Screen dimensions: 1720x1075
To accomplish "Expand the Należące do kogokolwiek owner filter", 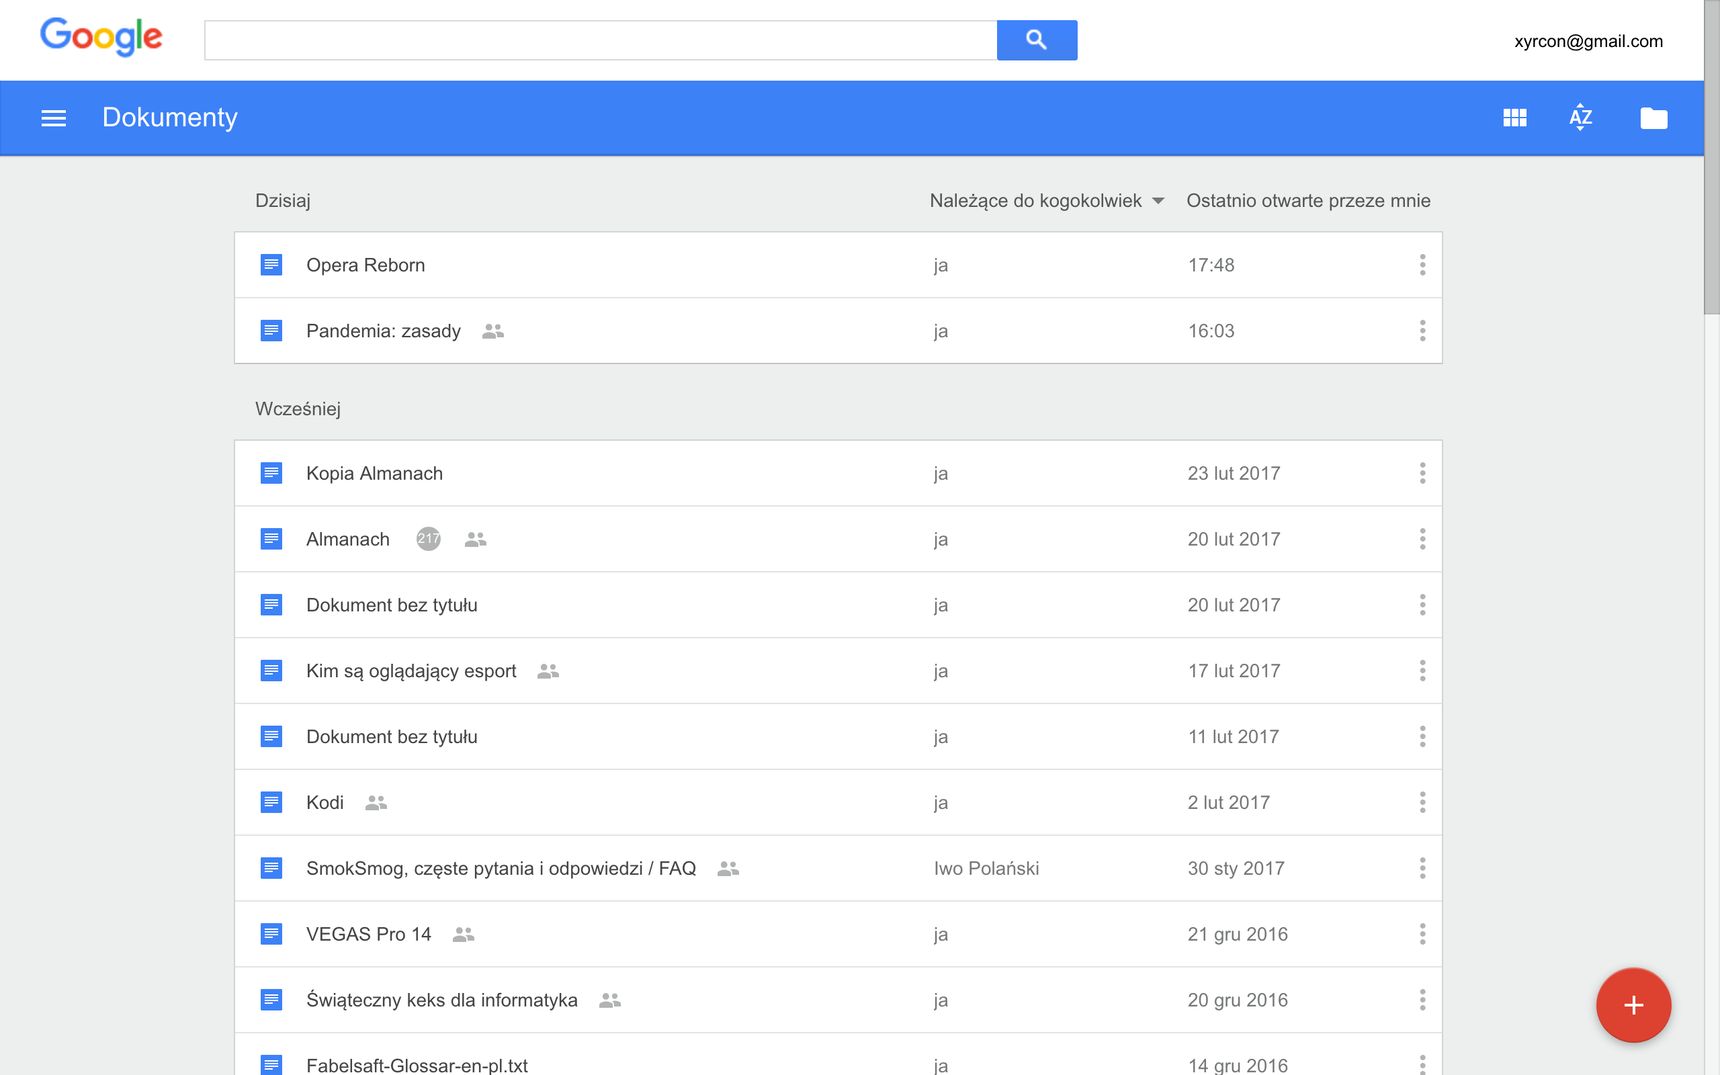I will 1047,201.
